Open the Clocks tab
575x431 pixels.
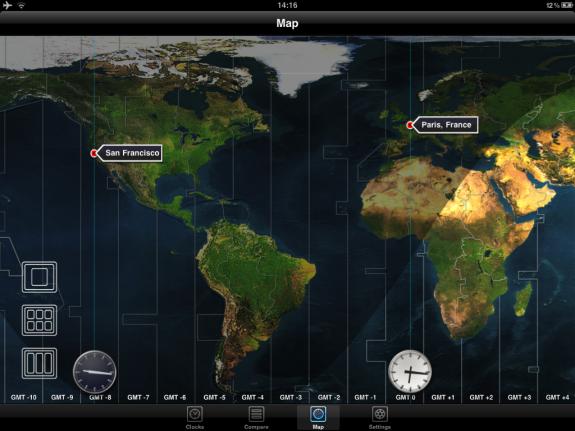coord(195,417)
